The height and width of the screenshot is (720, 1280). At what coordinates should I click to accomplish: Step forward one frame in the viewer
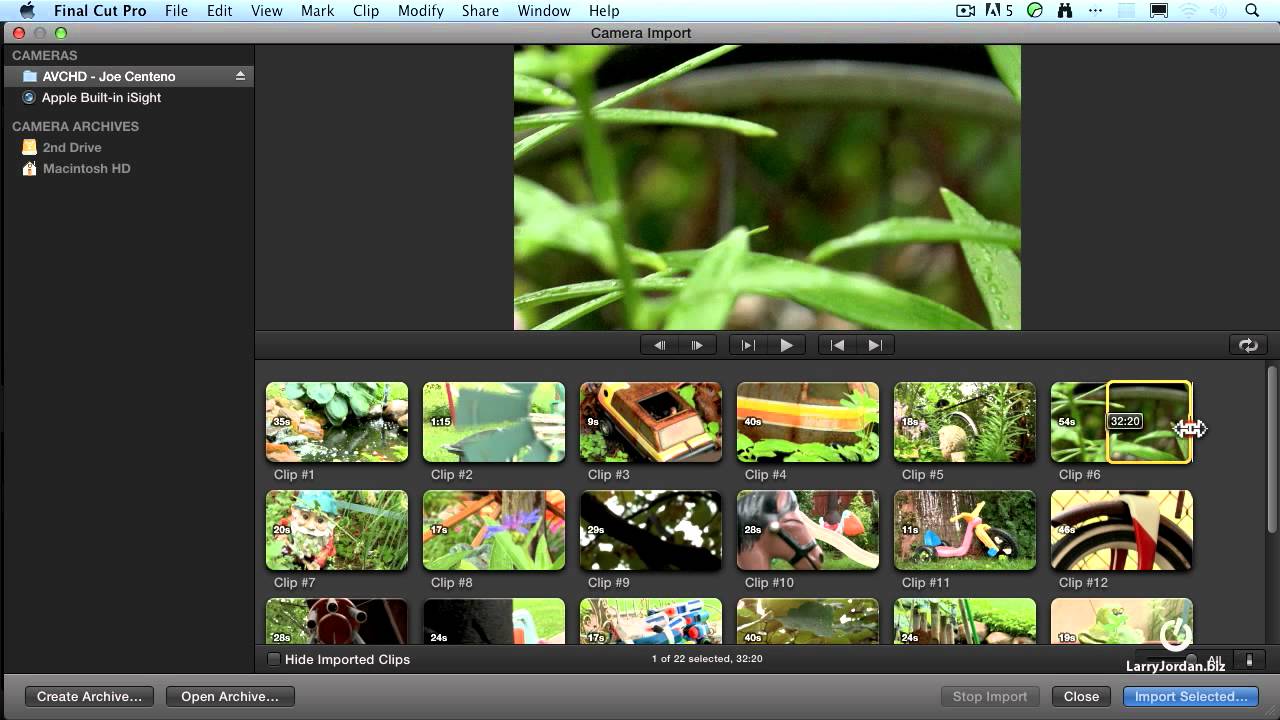pos(697,345)
